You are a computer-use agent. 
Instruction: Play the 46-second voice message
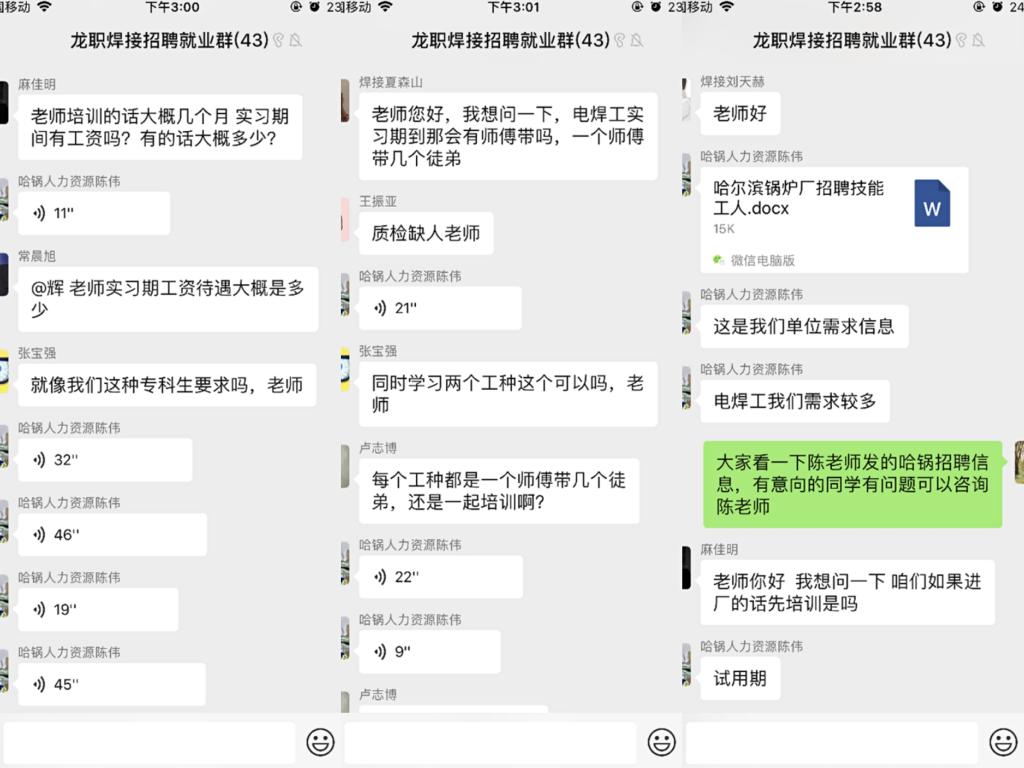(111, 535)
